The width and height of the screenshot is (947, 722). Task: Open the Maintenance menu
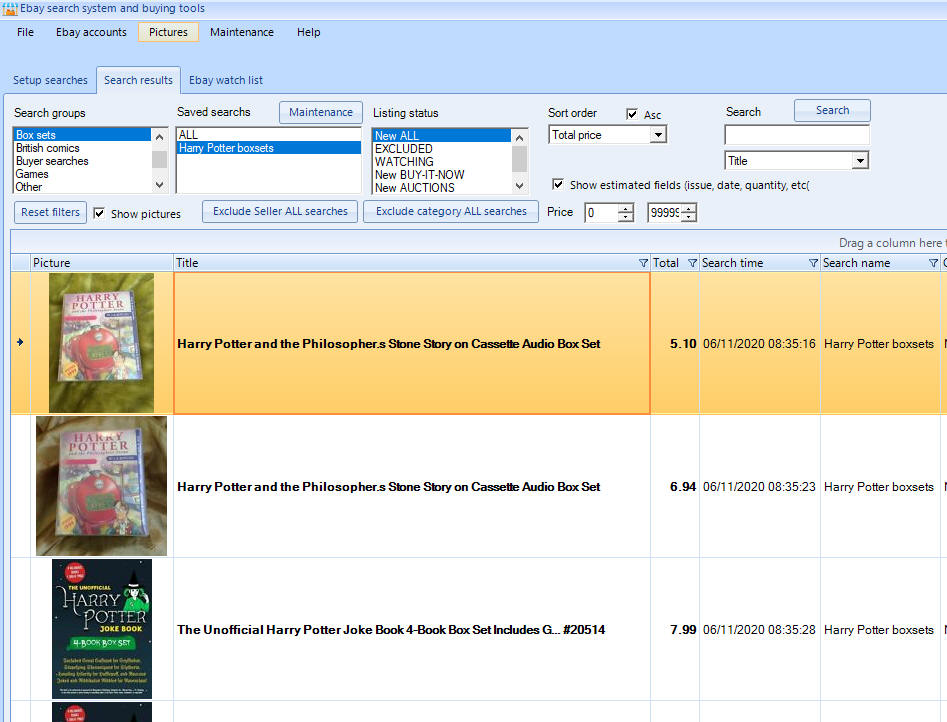pyautogui.click(x=242, y=32)
